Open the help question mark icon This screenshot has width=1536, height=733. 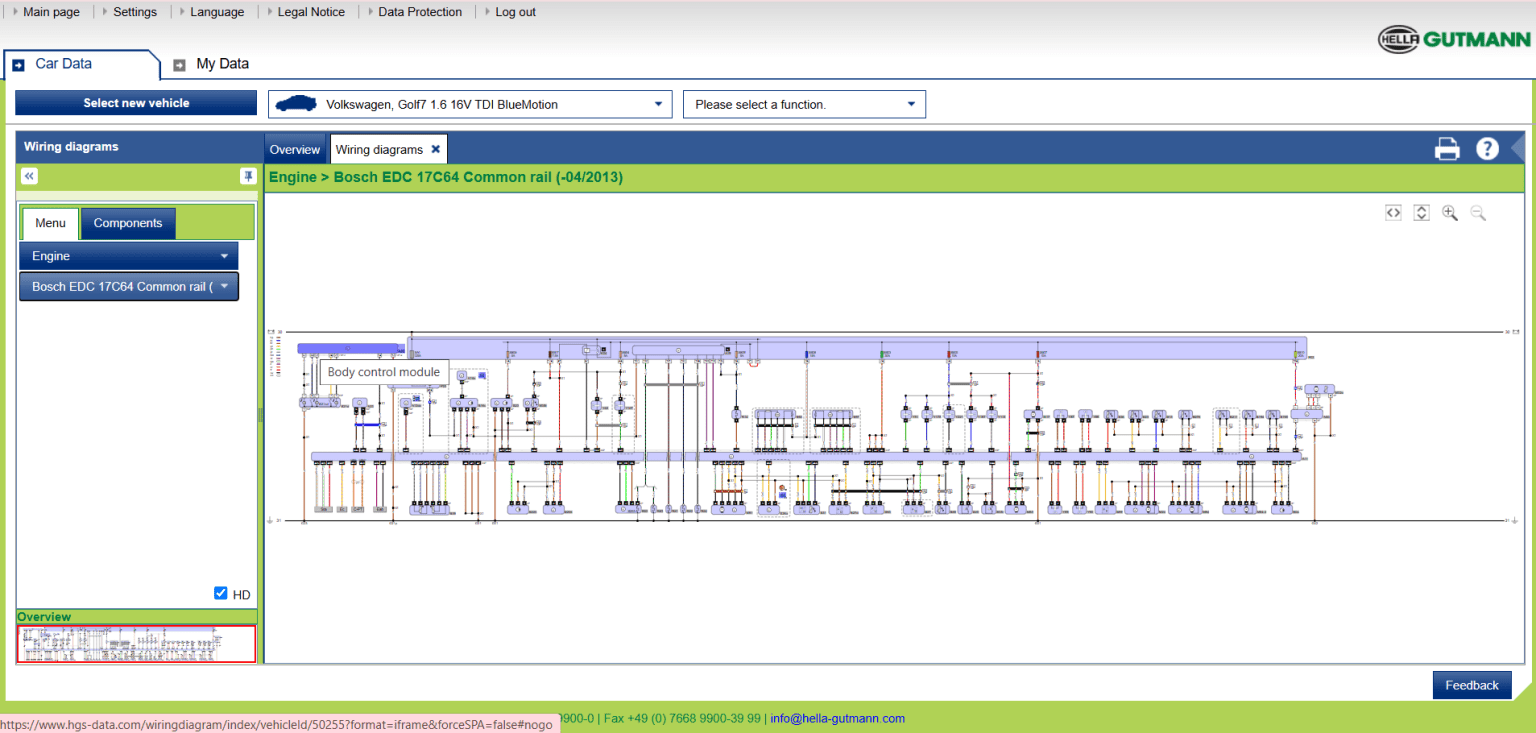(x=1487, y=149)
